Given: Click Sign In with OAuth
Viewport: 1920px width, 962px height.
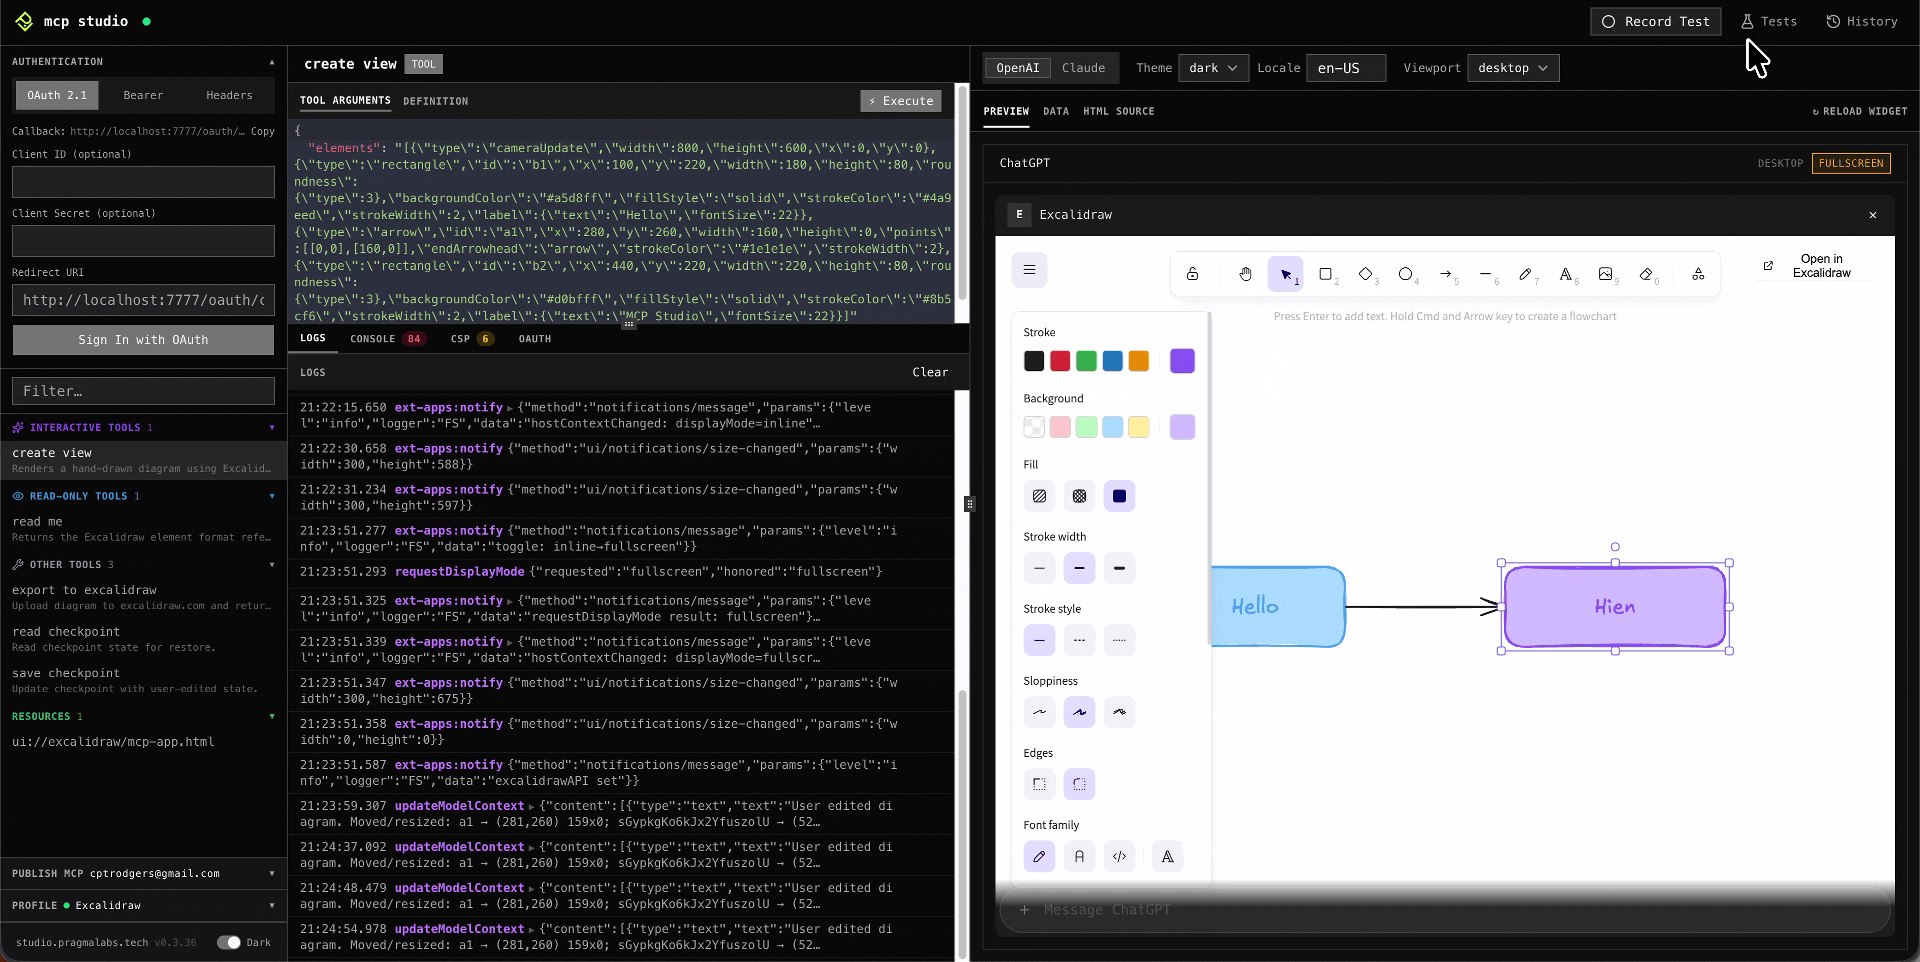Looking at the screenshot, I should point(143,340).
